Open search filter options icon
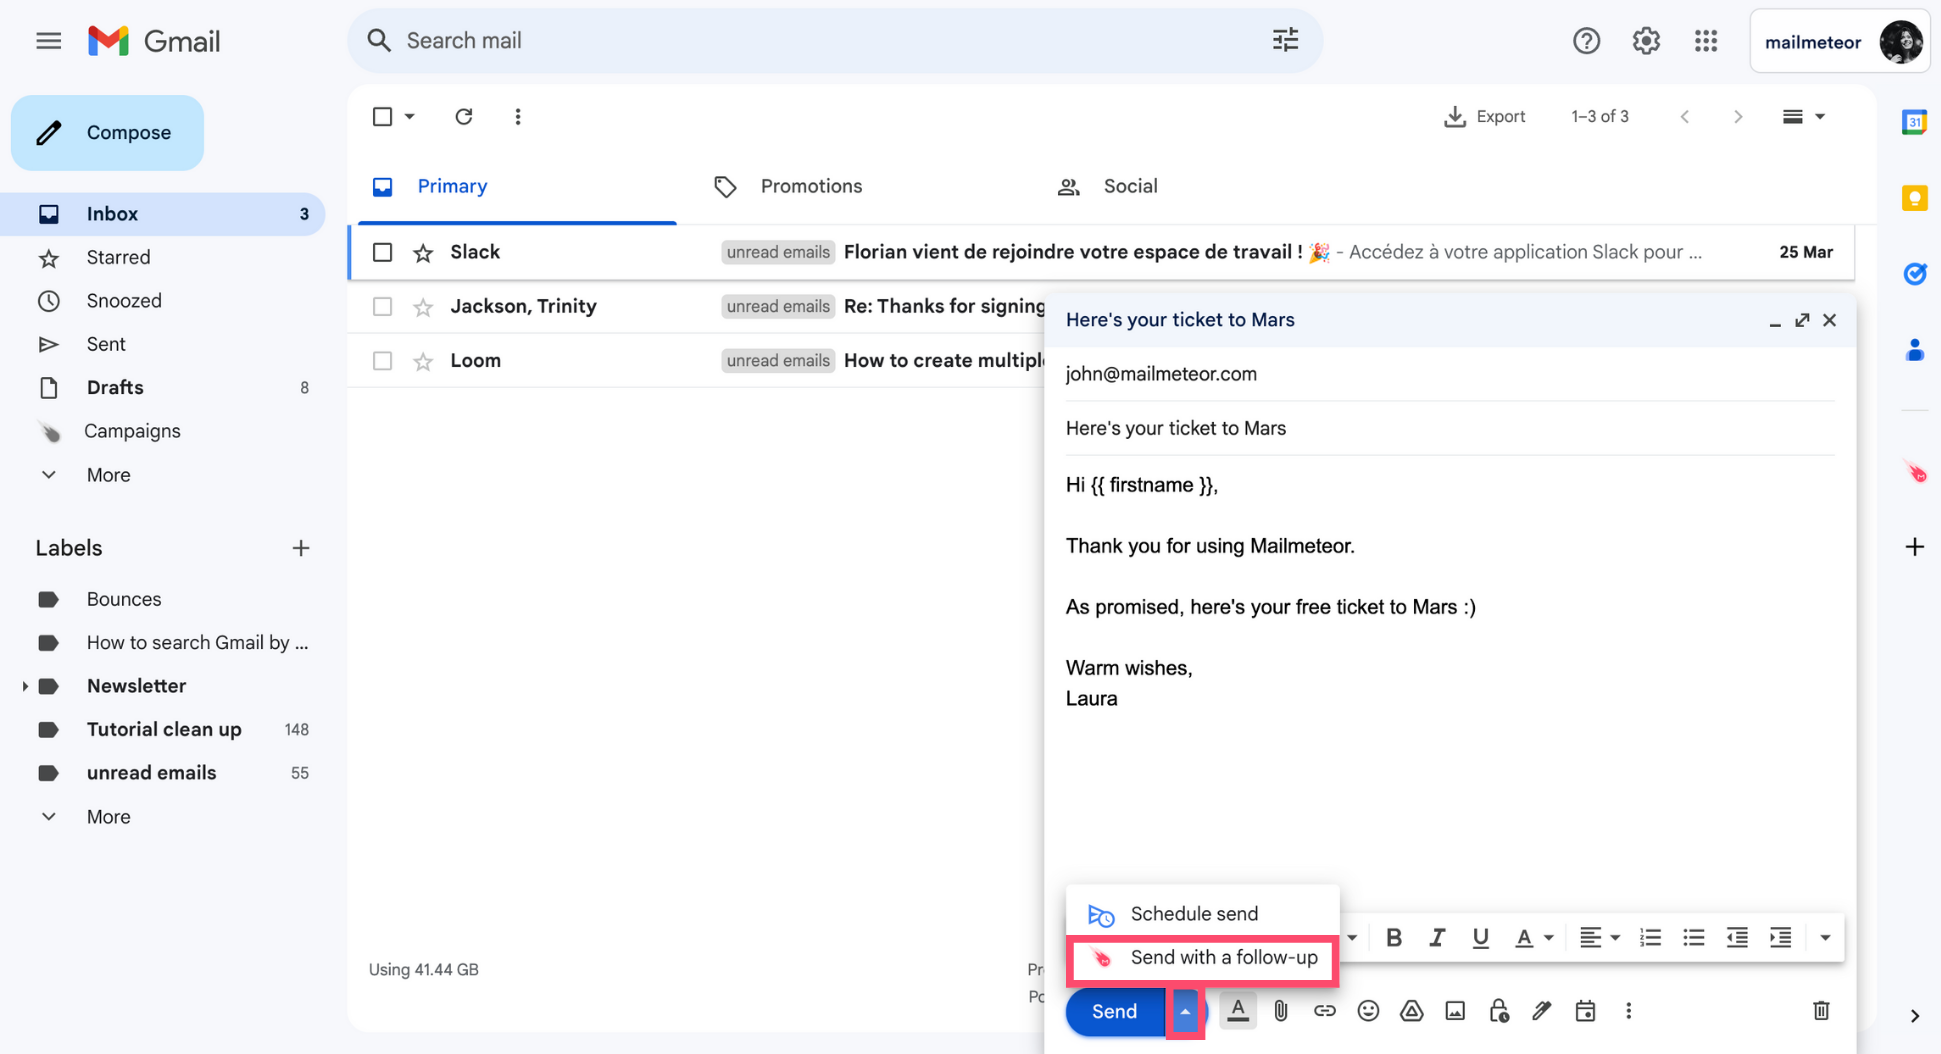 point(1285,40)
